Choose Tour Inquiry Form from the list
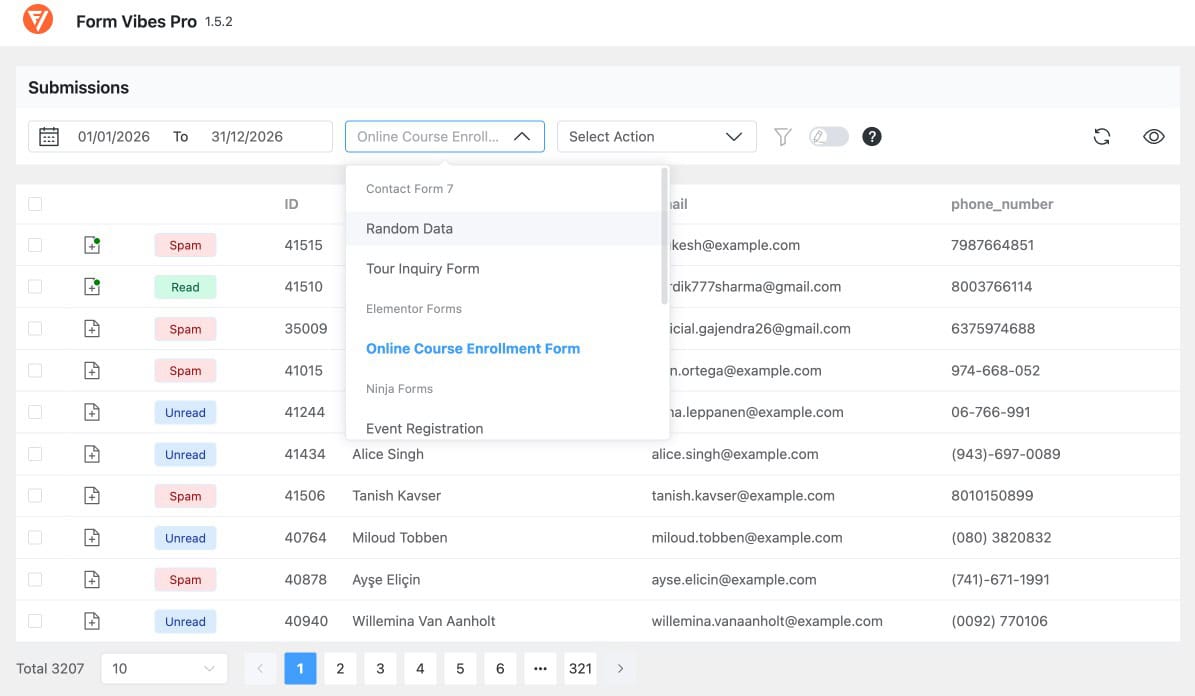1195x696 pixels. pos(503,268)
